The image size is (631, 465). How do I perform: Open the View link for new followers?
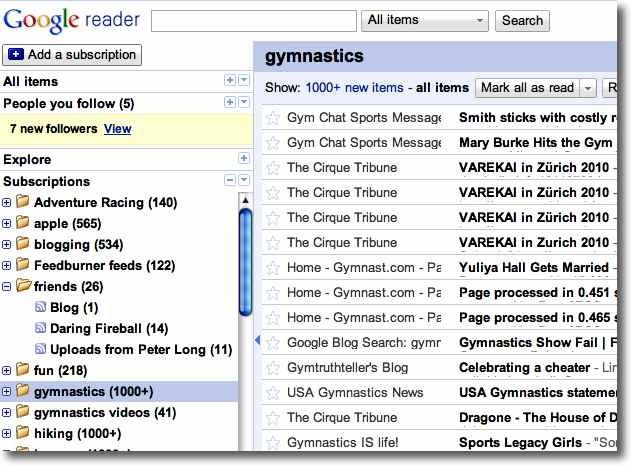point(117,129)
